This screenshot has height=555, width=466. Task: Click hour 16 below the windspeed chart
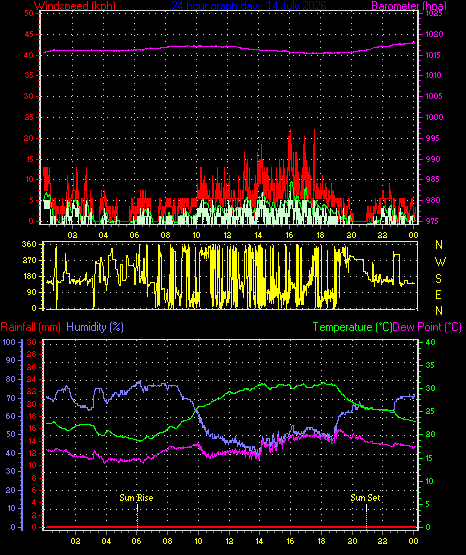(x=289, y=235)
